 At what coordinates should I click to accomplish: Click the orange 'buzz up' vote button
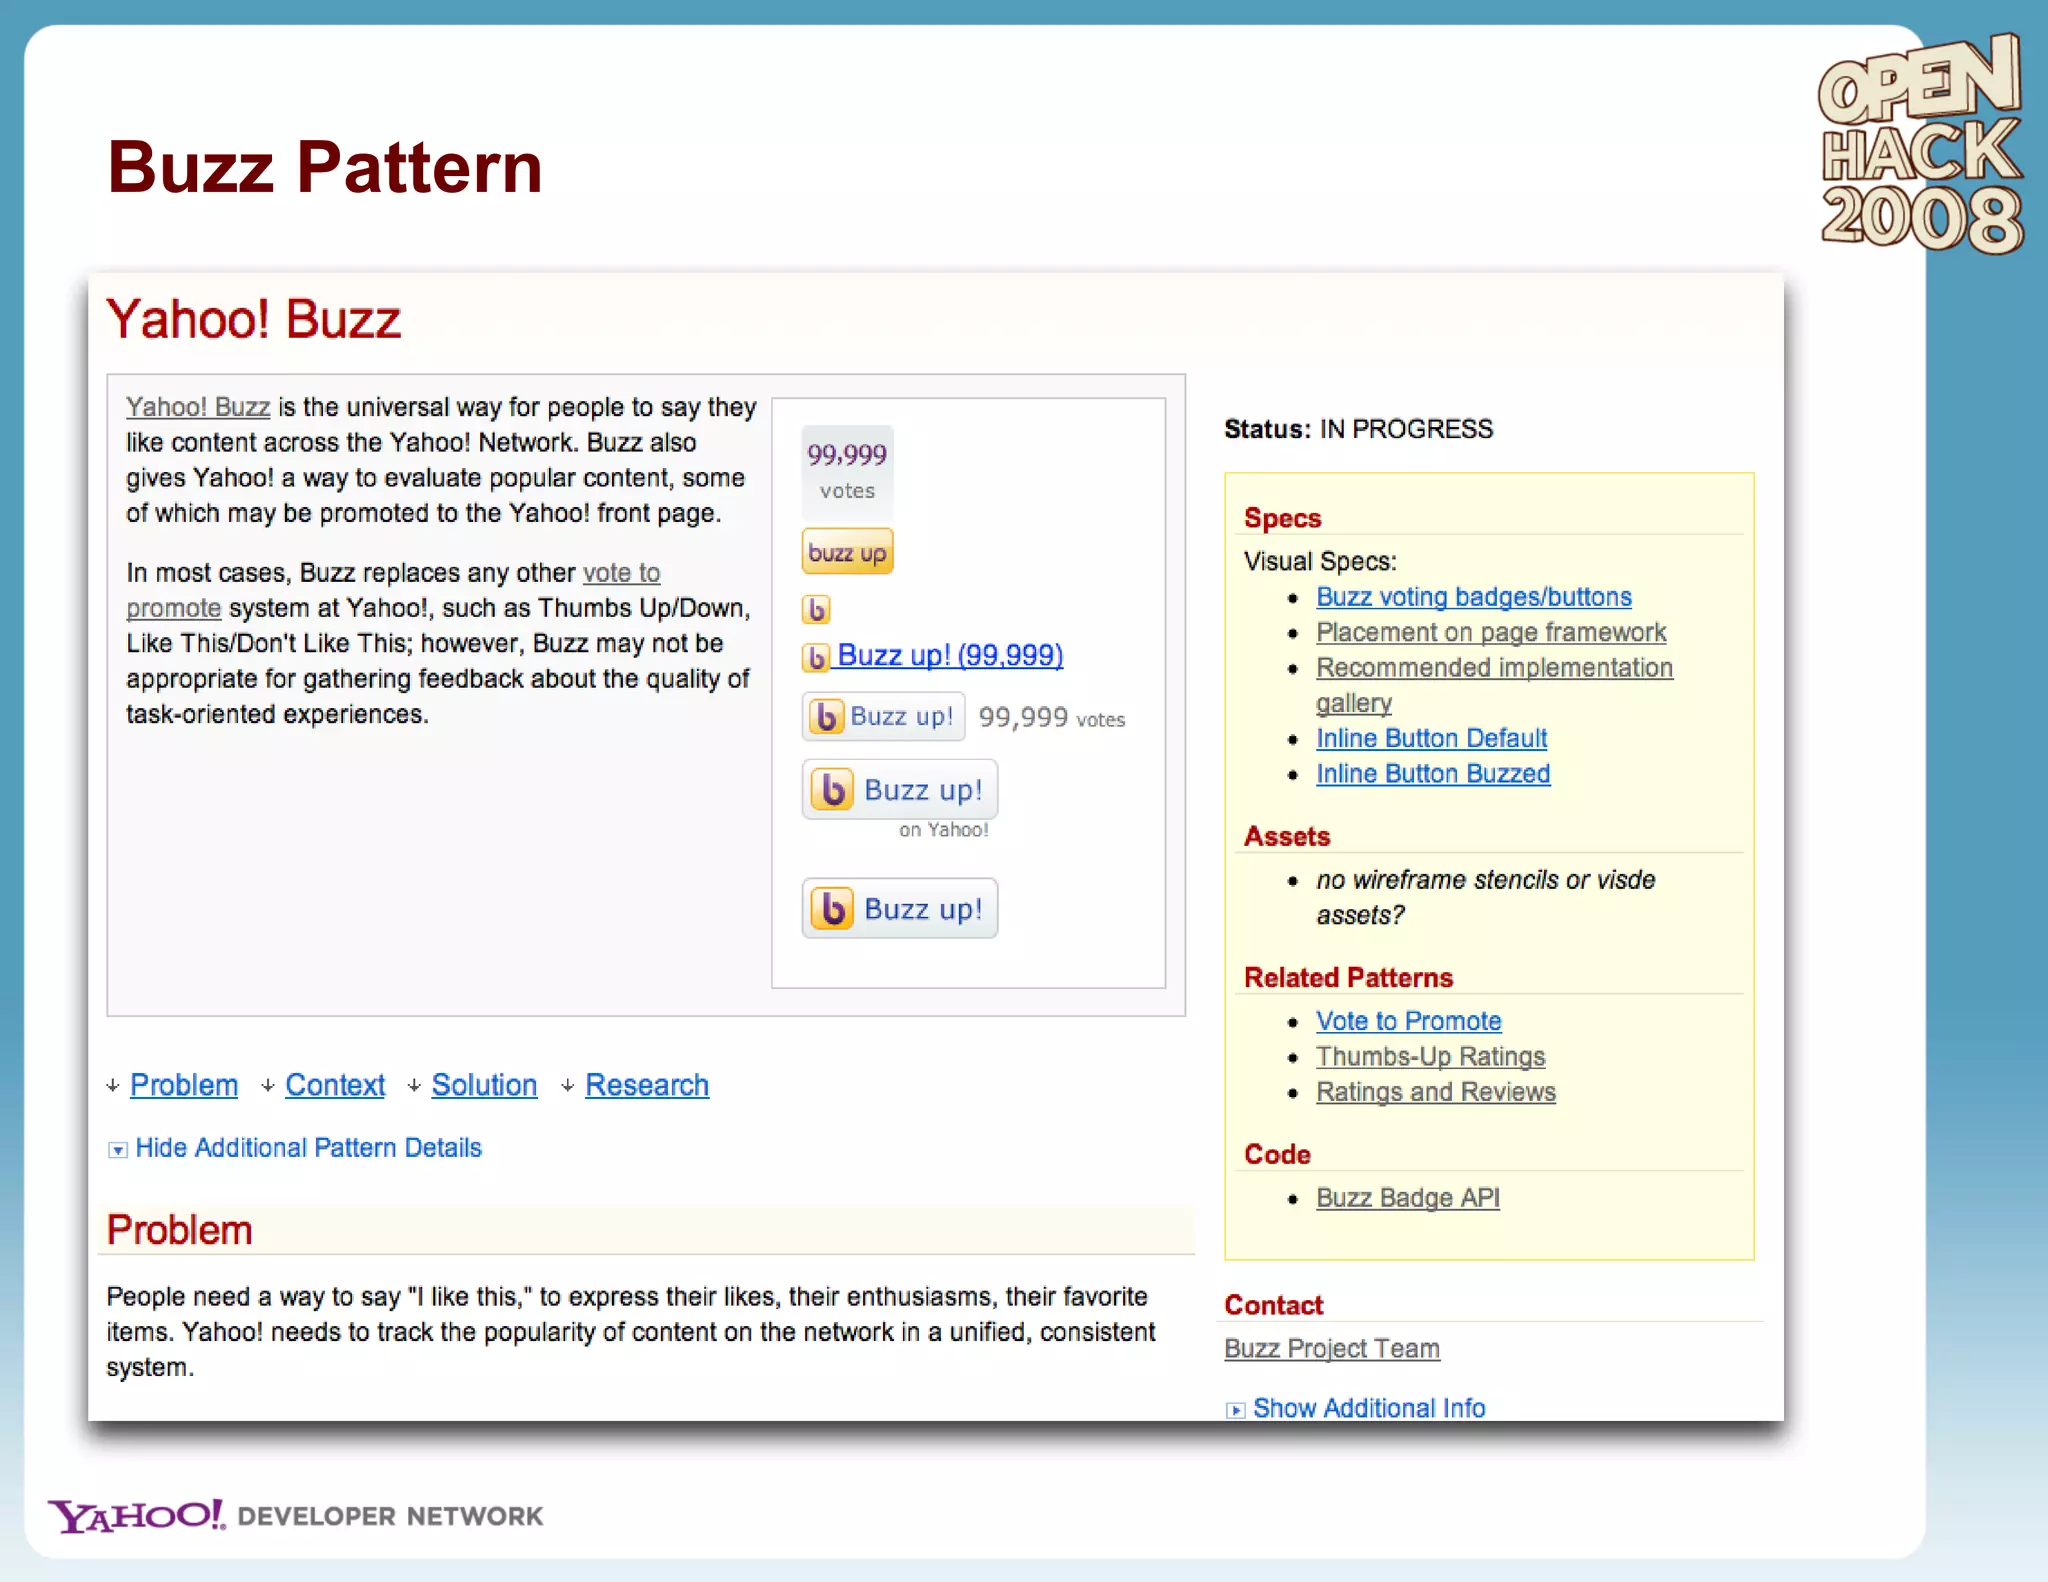(x=847, y=552)
